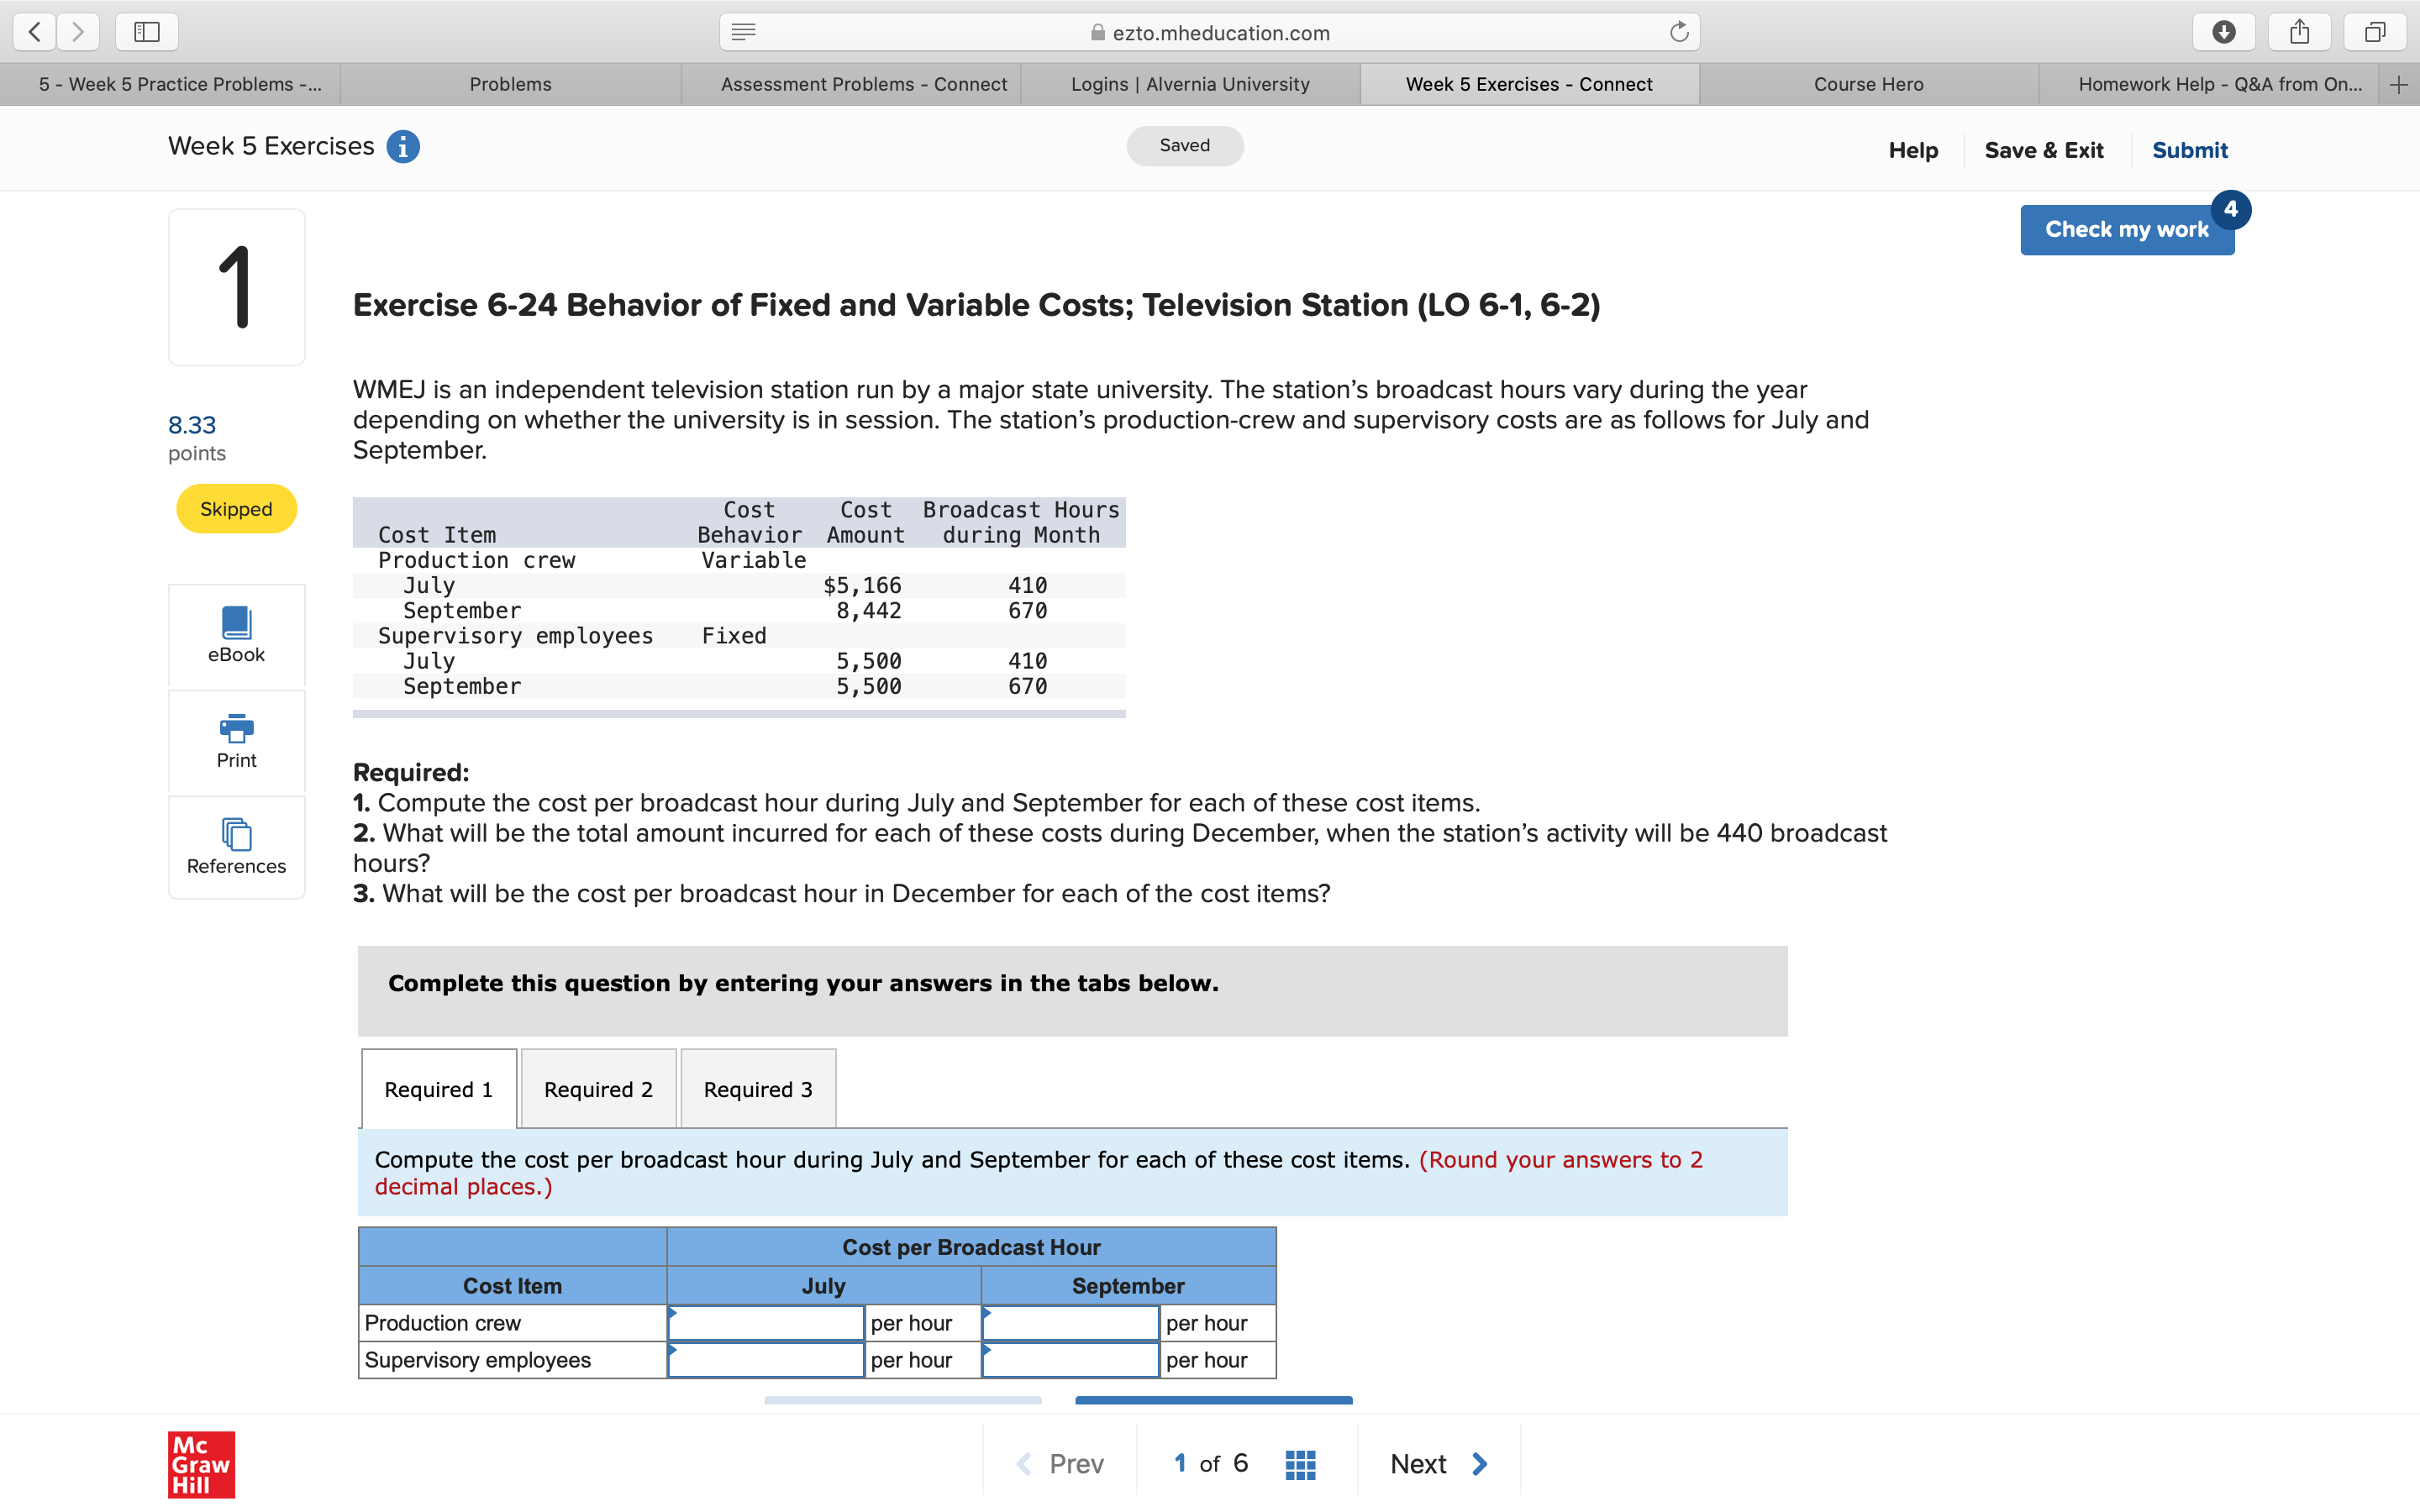
Task: Click the Check my work button
Action: tap(2126, 229)
